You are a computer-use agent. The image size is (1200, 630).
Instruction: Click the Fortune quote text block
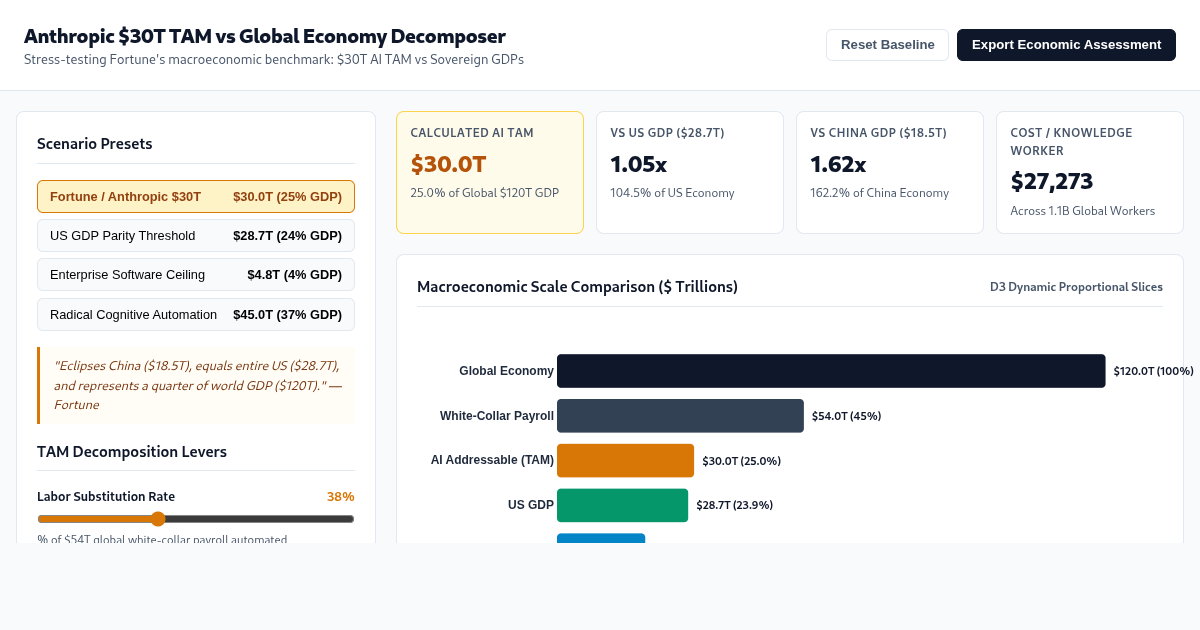coord(196,385)
